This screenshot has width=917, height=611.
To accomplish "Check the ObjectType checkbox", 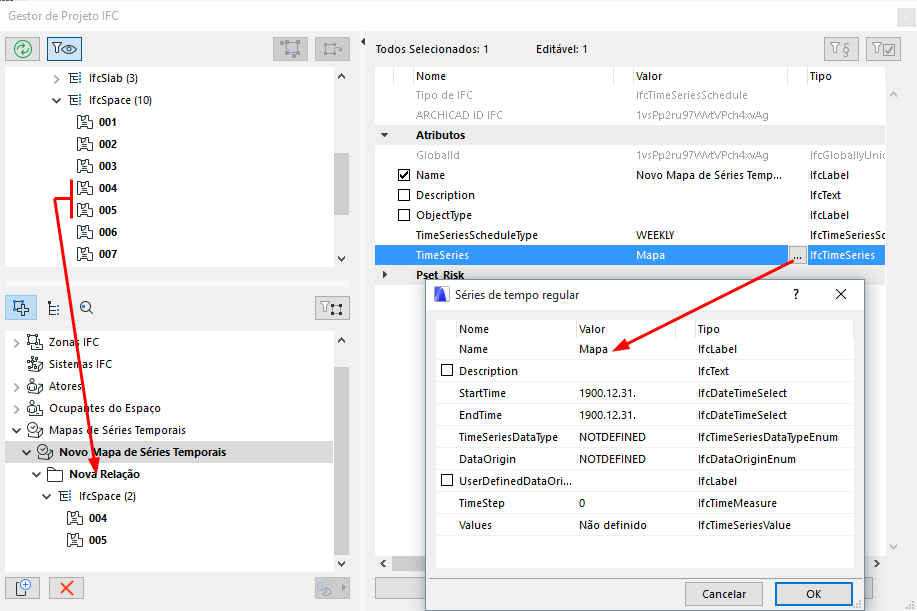I will 404,215.
